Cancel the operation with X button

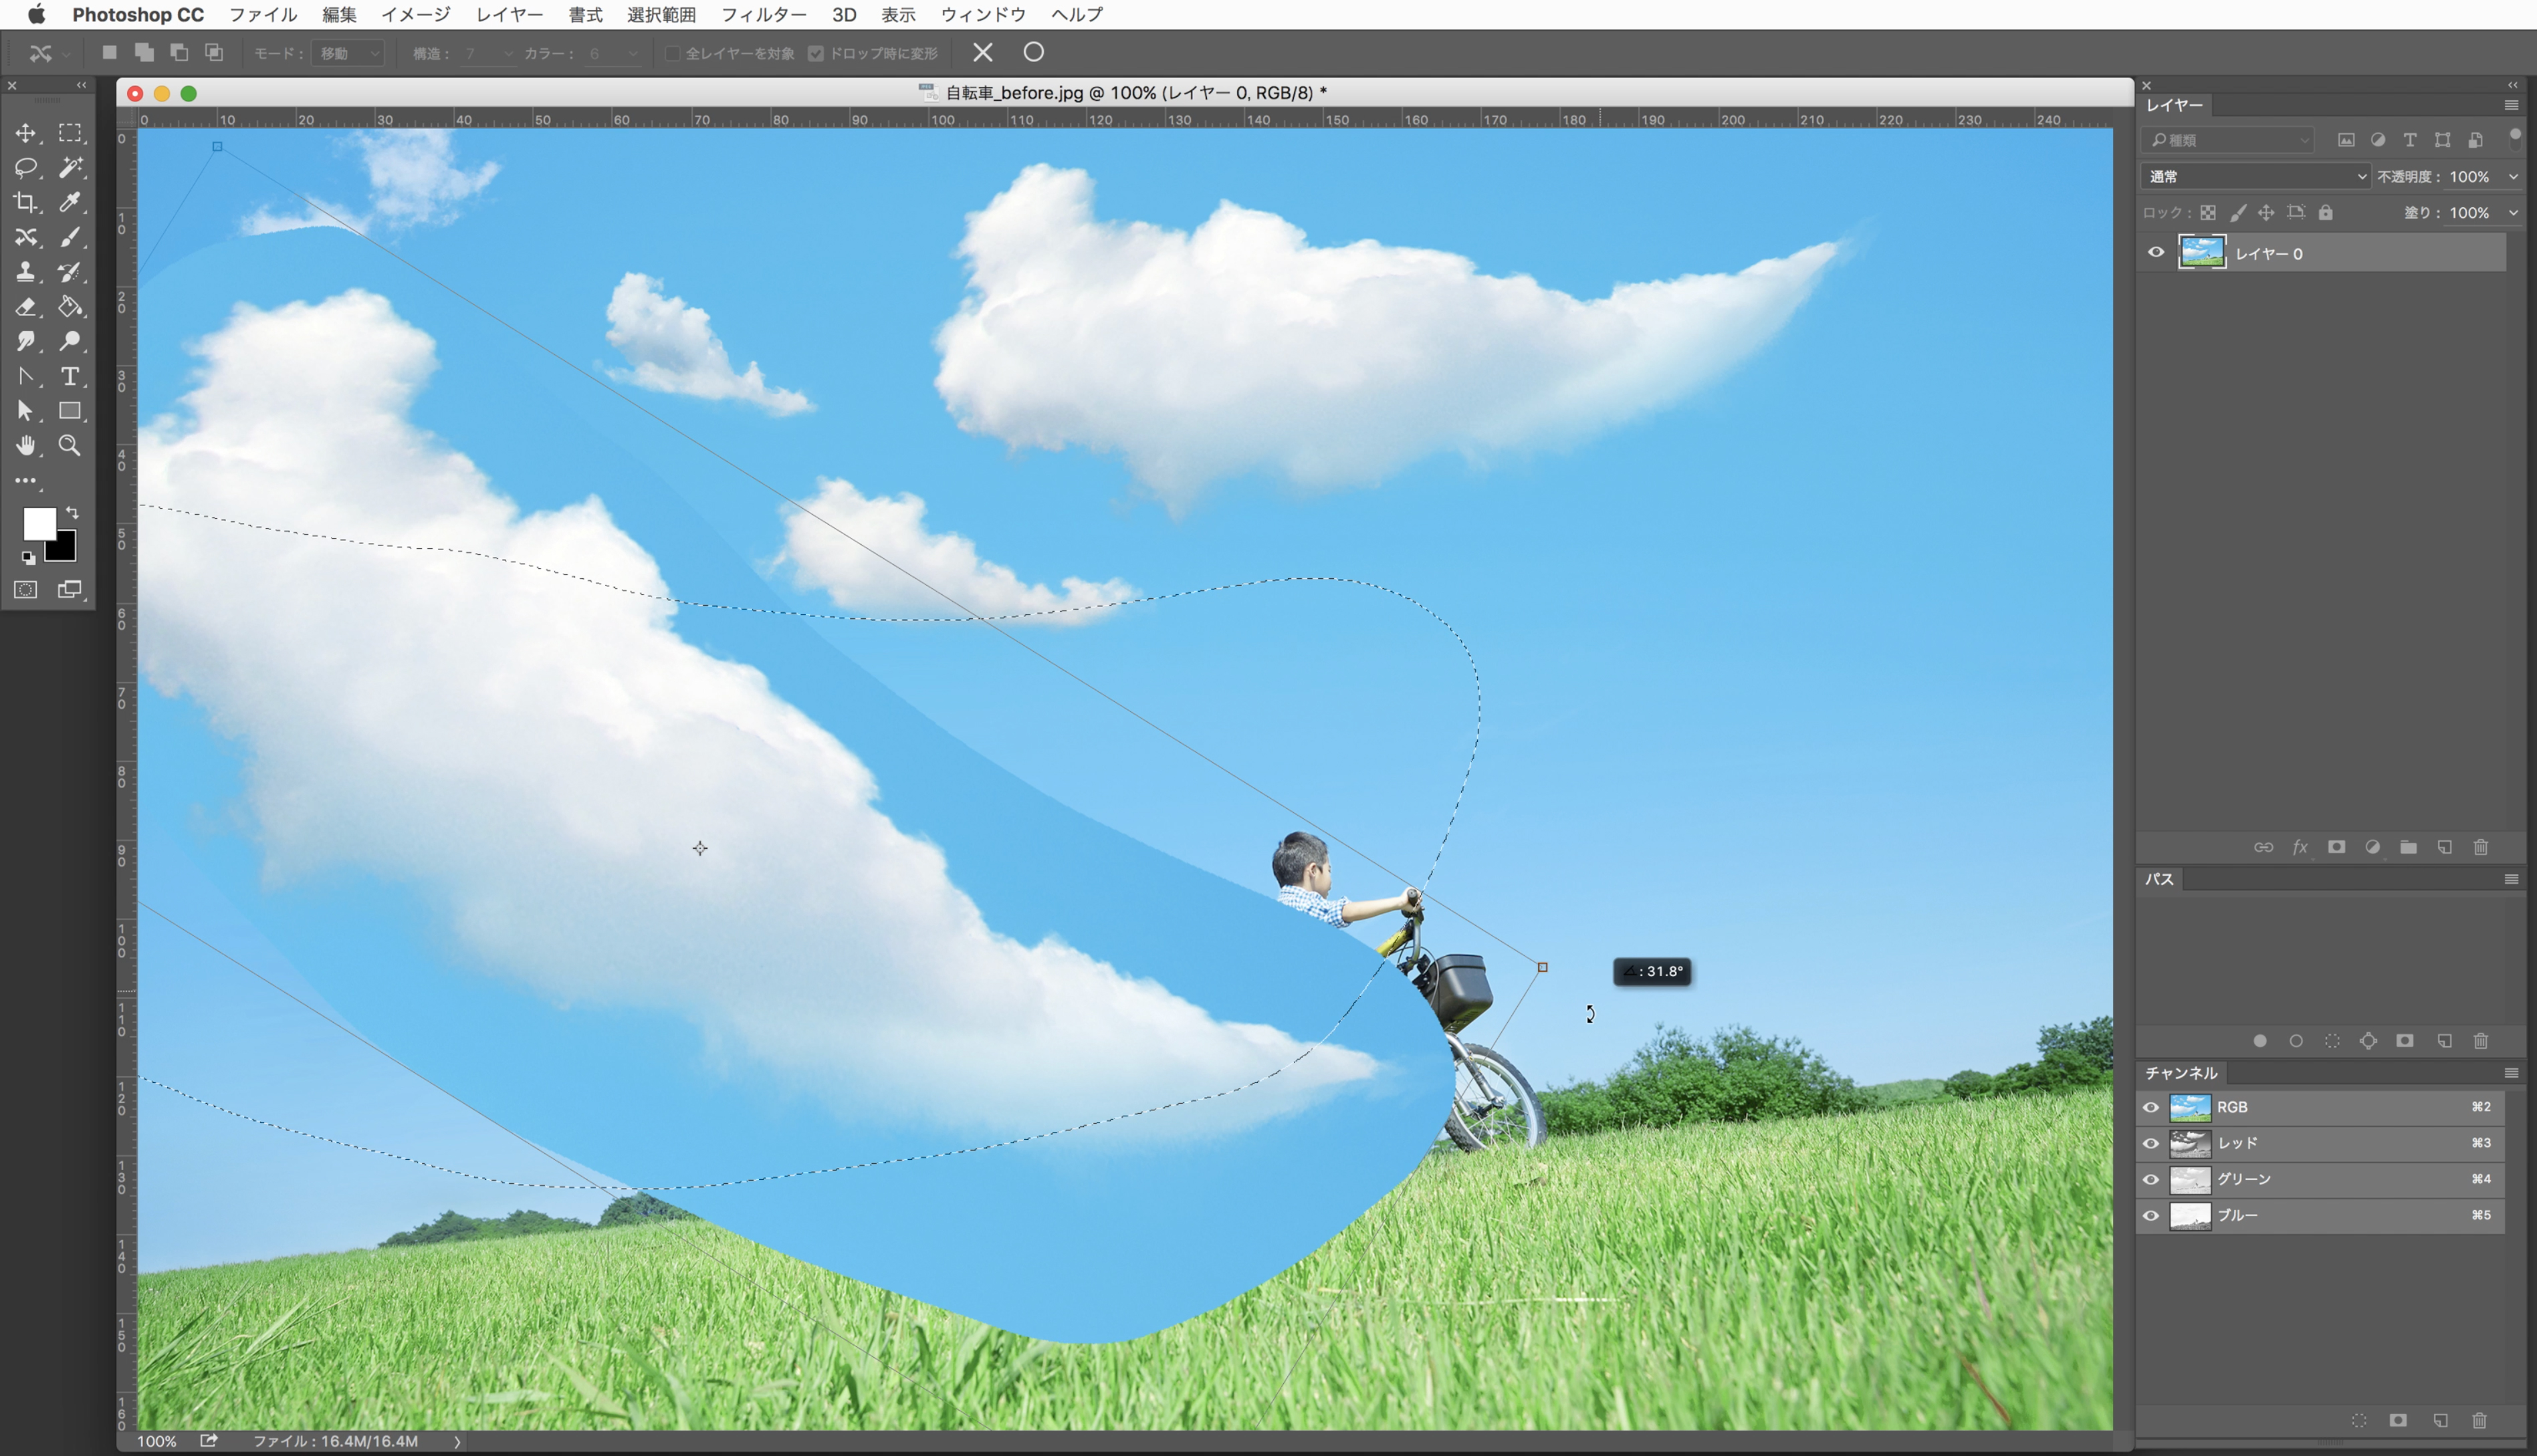[982, 52]
